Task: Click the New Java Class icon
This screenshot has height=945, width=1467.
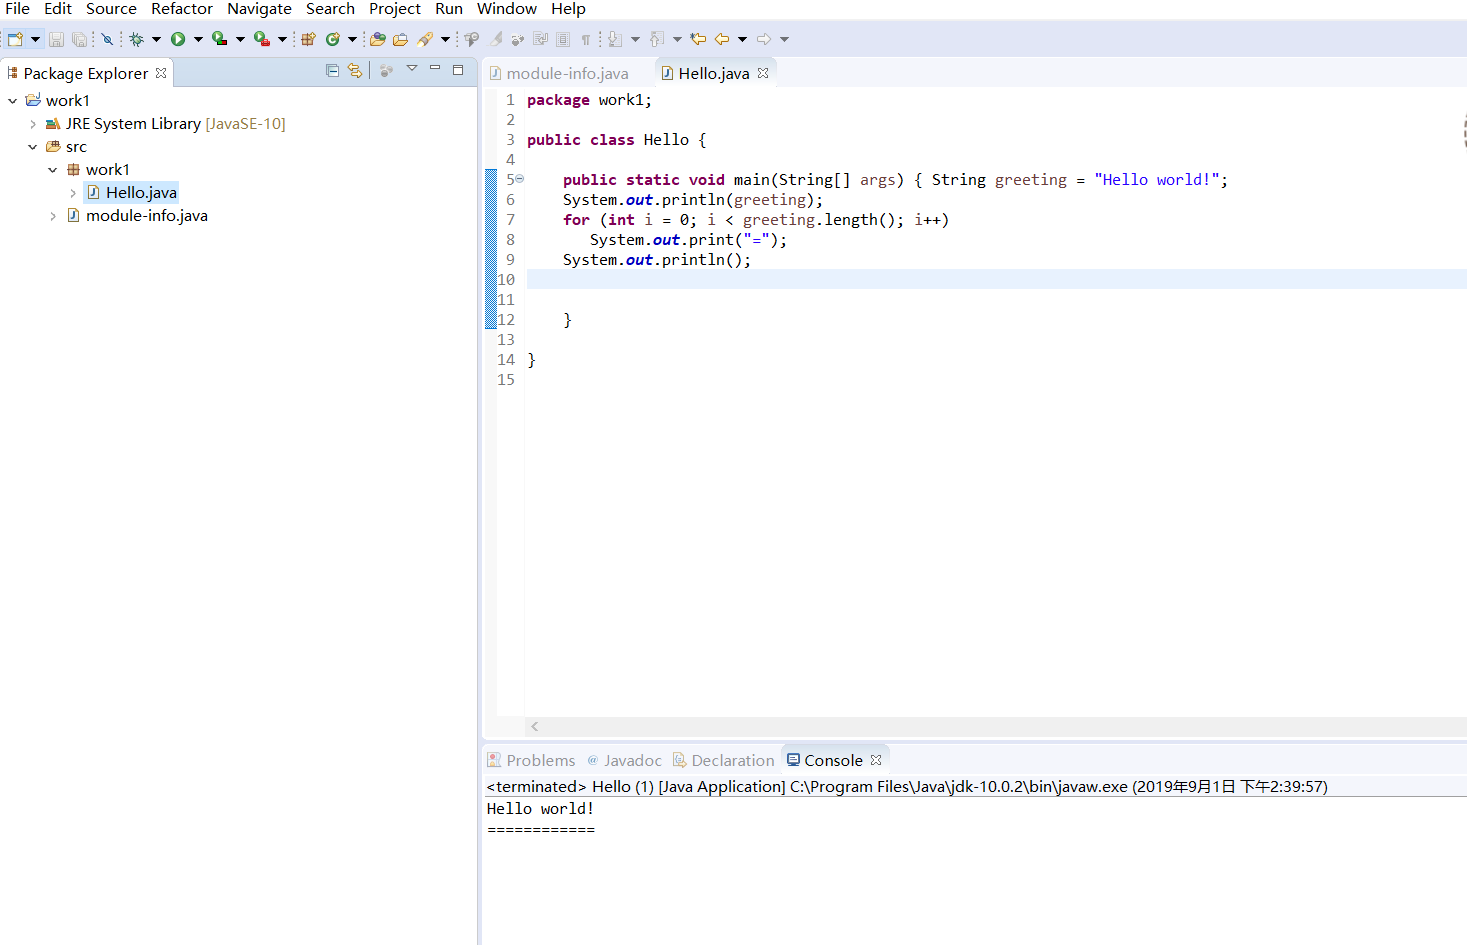Action: pyautogui.click(x=332, y=39)
